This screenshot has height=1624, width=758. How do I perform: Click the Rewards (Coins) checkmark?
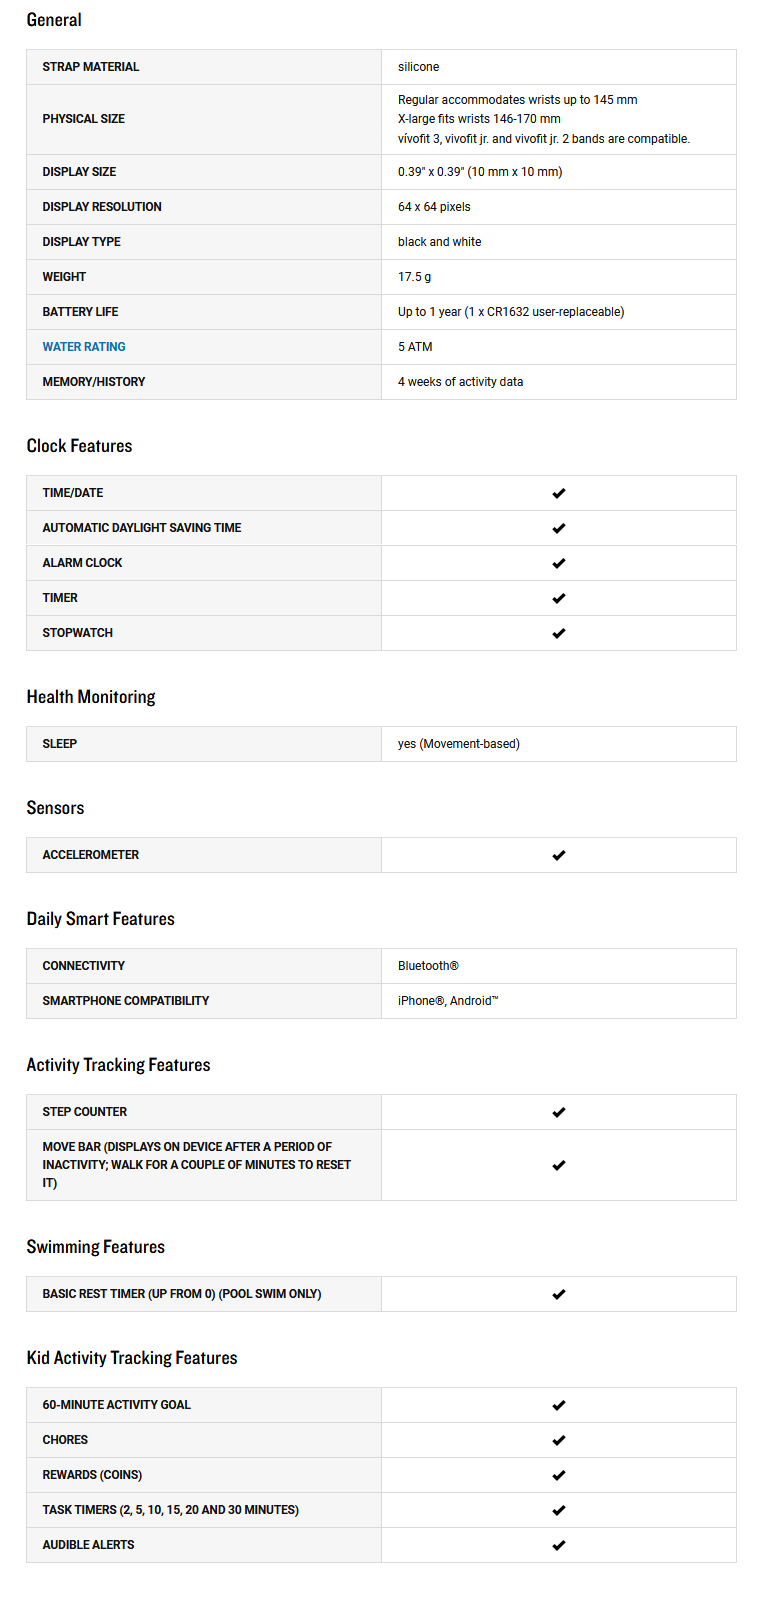coord(559,1475)
